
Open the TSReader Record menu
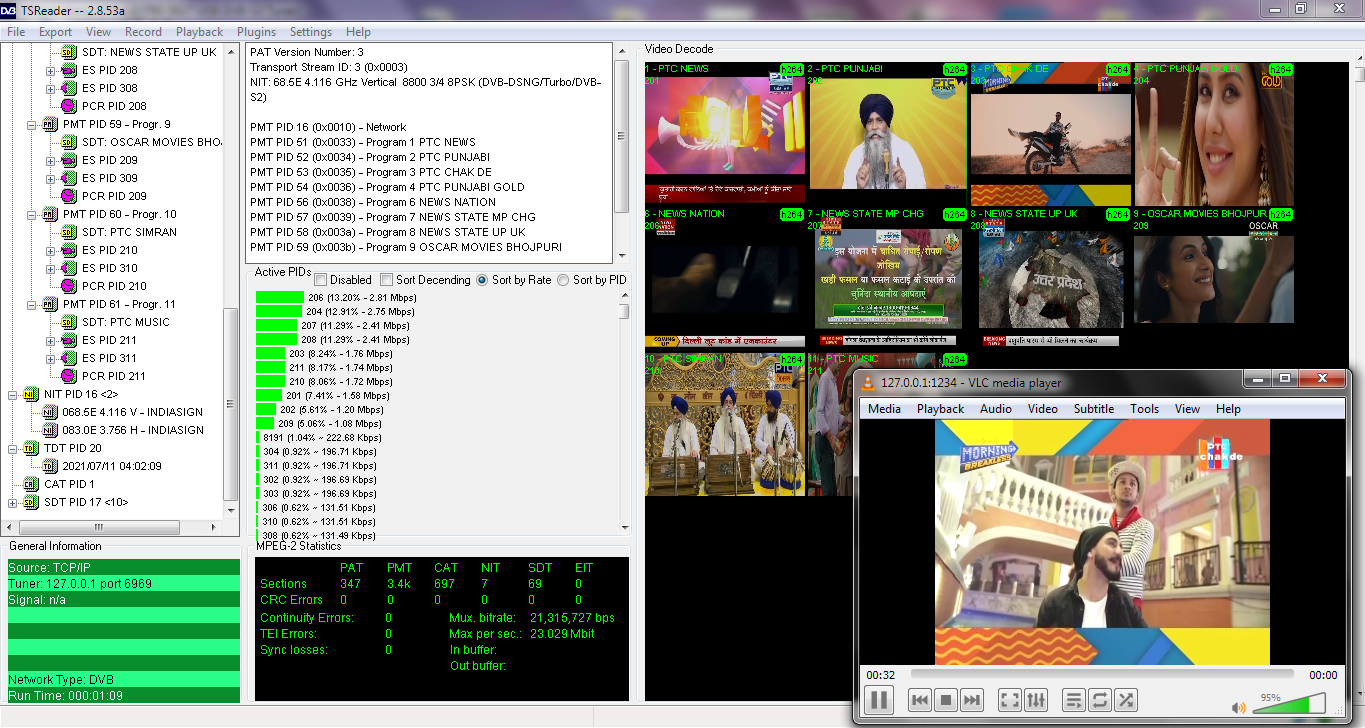pyautogui.click(x=143, y=32)
